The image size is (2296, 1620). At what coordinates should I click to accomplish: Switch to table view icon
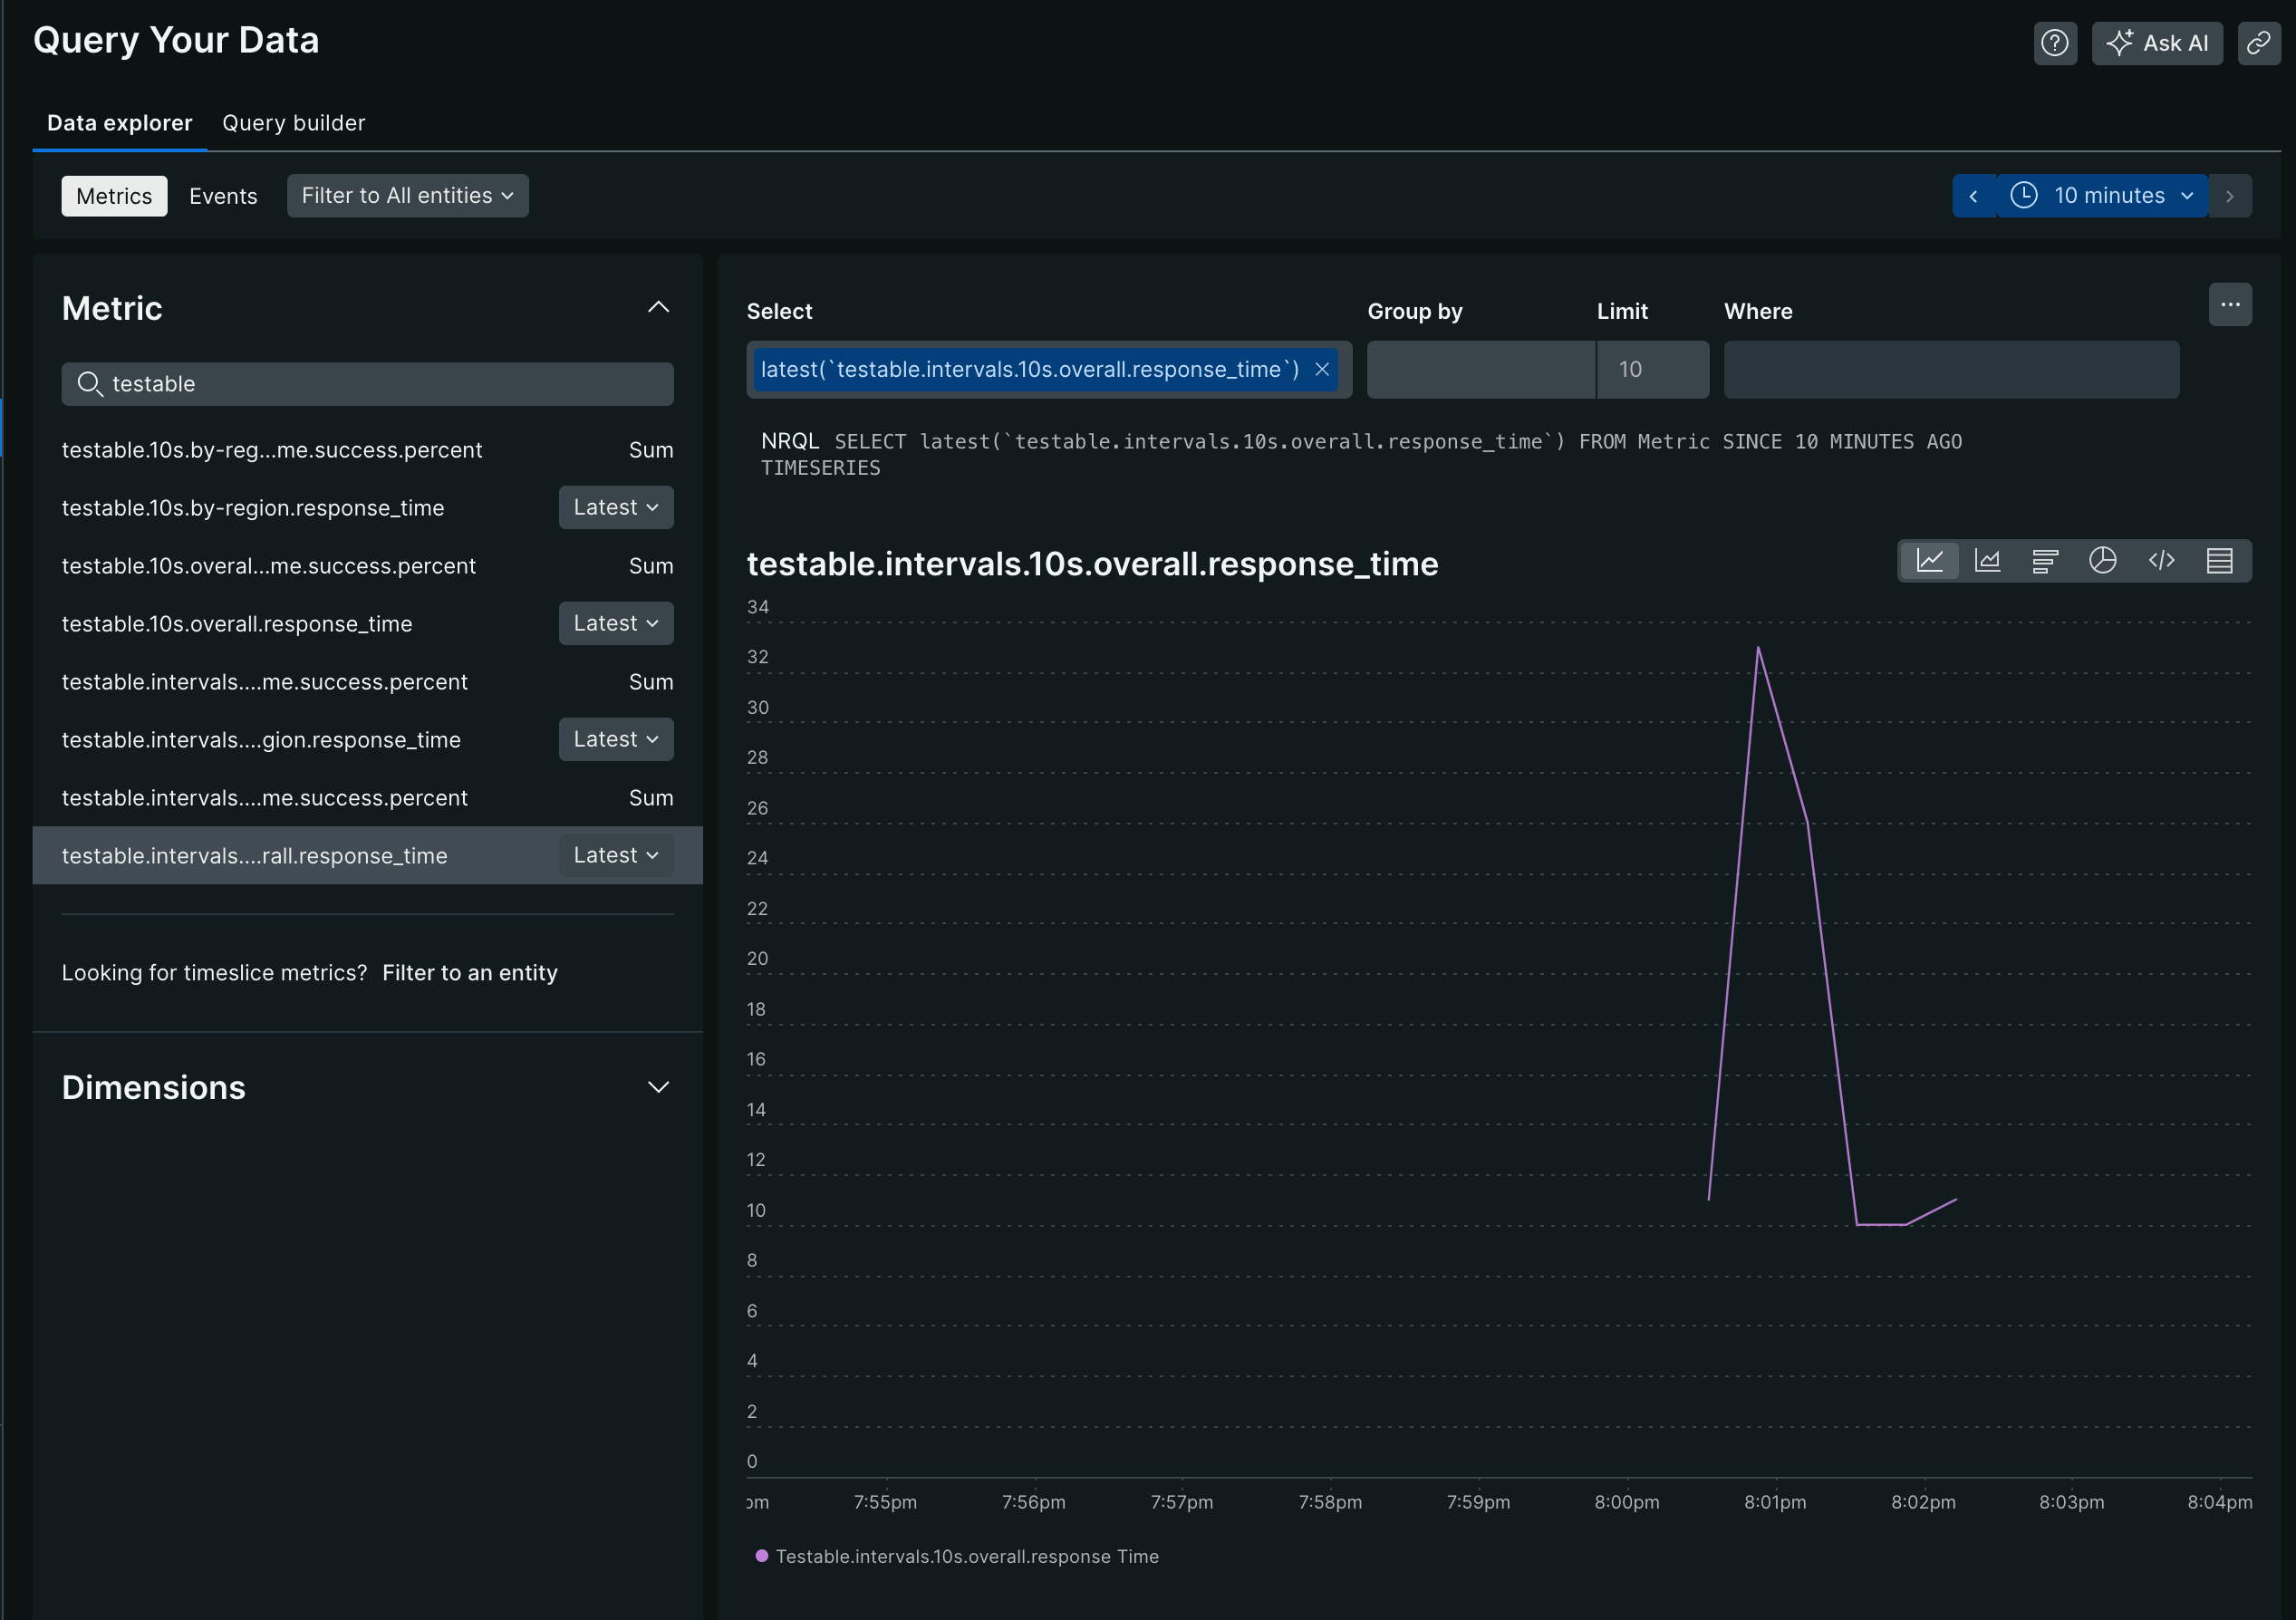(x=2219, y=561)
